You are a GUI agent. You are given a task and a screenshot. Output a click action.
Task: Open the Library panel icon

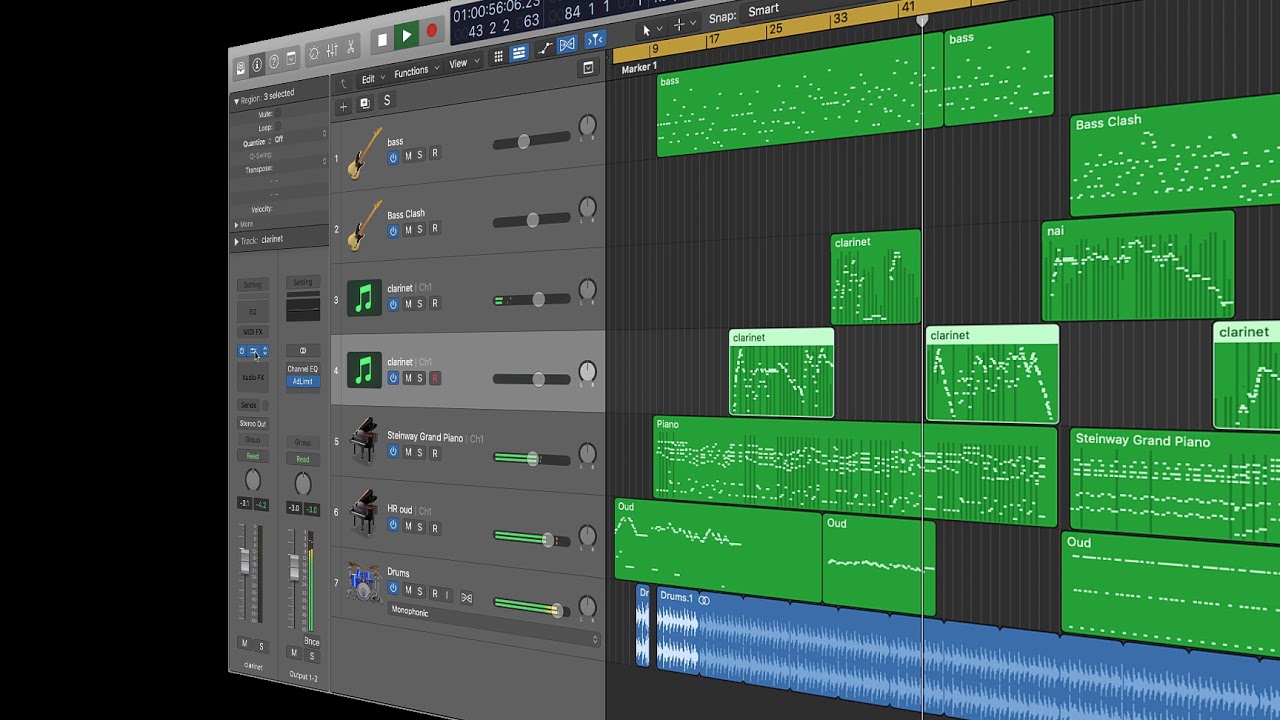point(240,68)
